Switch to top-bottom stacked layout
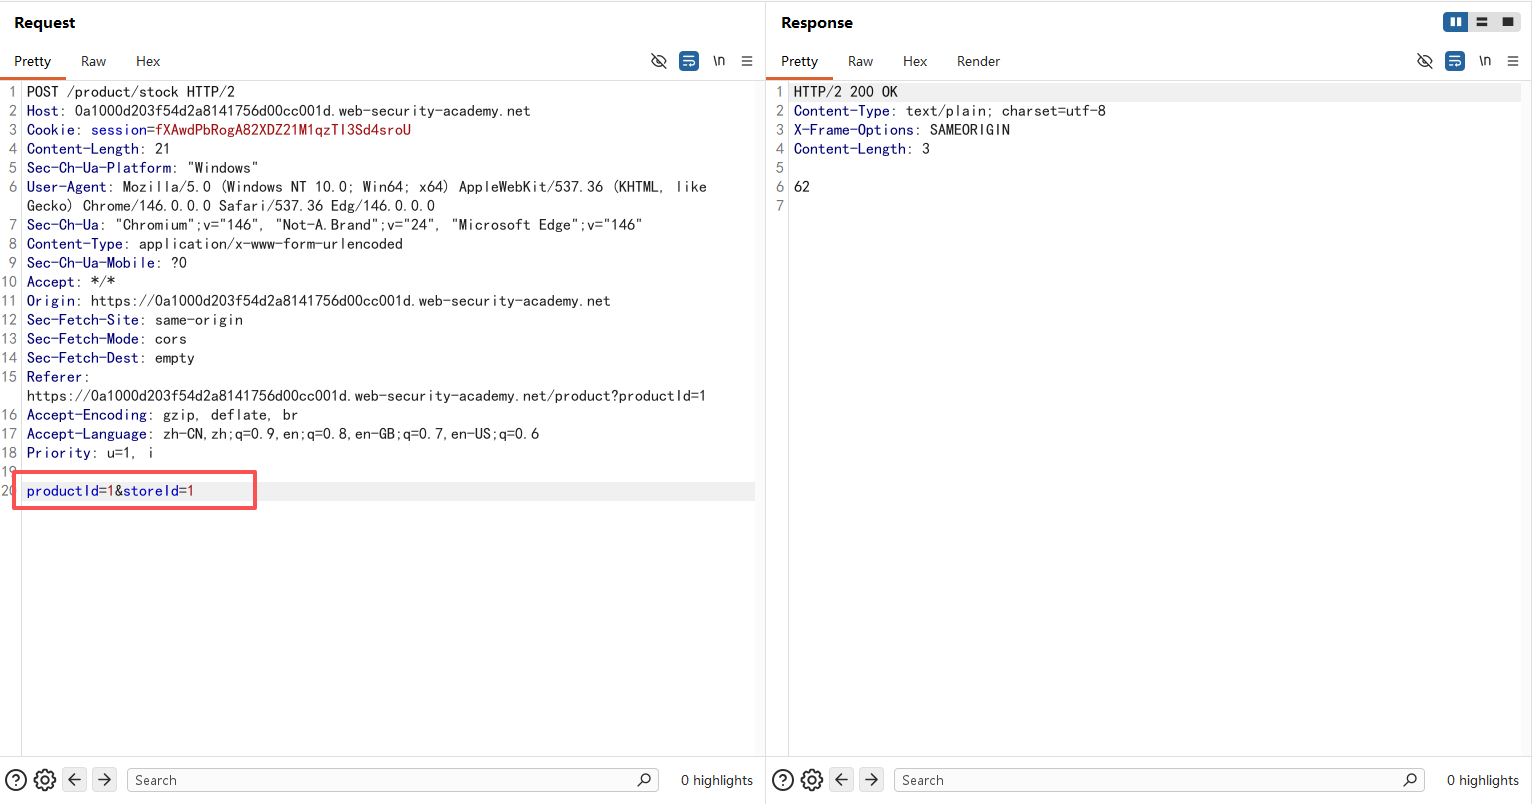This screenshot has width=1532, height=804. [x=1482, y=22]
